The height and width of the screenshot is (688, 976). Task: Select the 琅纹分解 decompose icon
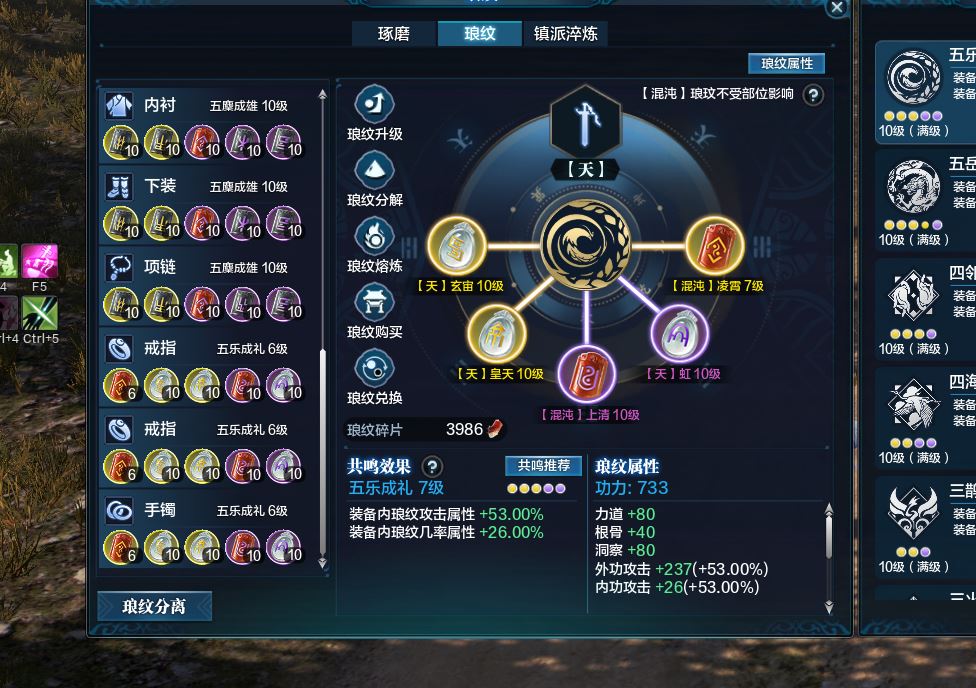click(375, 169)
